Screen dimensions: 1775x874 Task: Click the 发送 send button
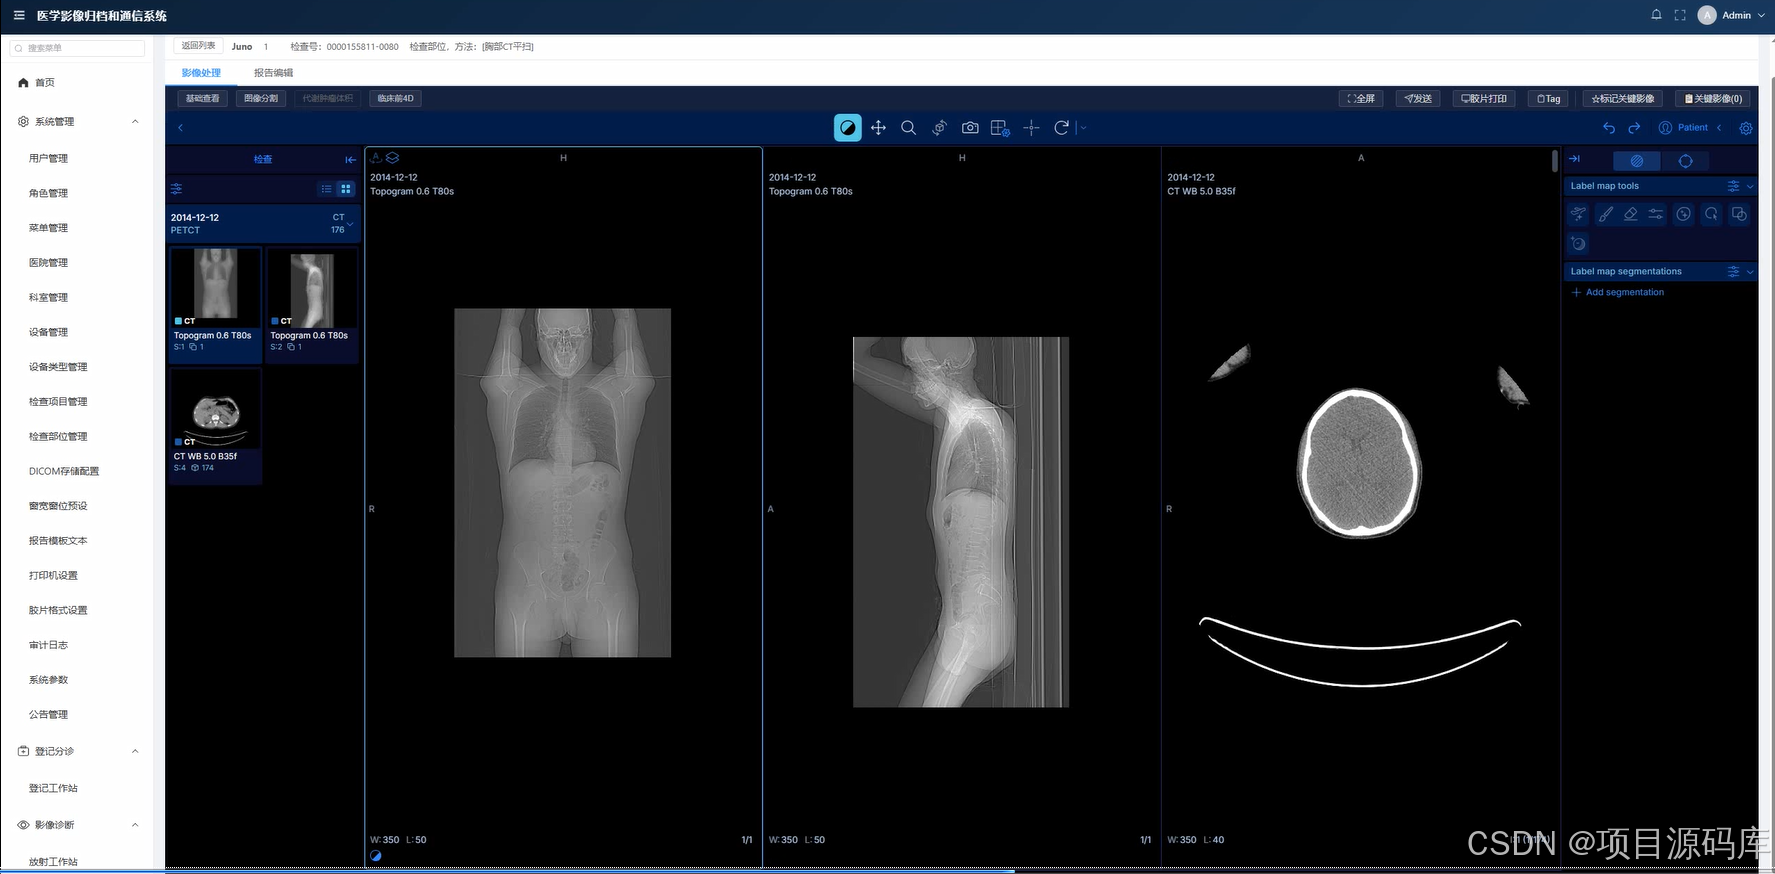[x=1419, y=99]
